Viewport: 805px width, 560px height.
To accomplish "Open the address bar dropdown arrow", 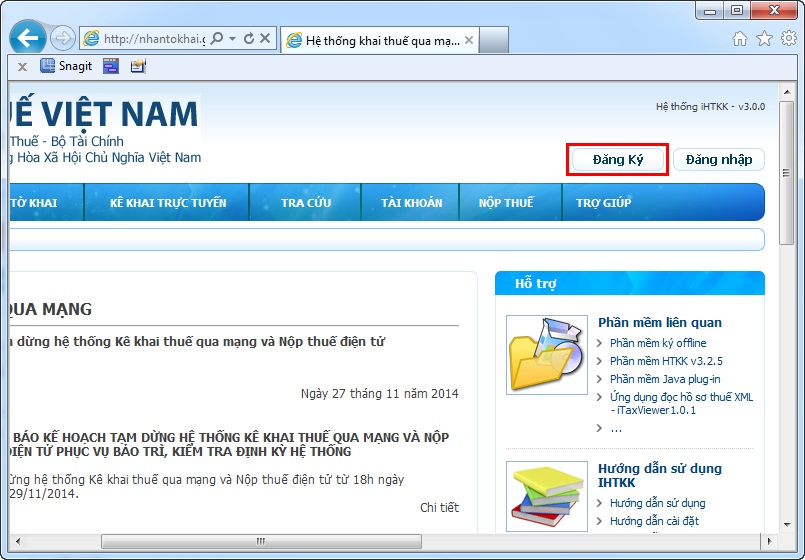I will 233,38.
